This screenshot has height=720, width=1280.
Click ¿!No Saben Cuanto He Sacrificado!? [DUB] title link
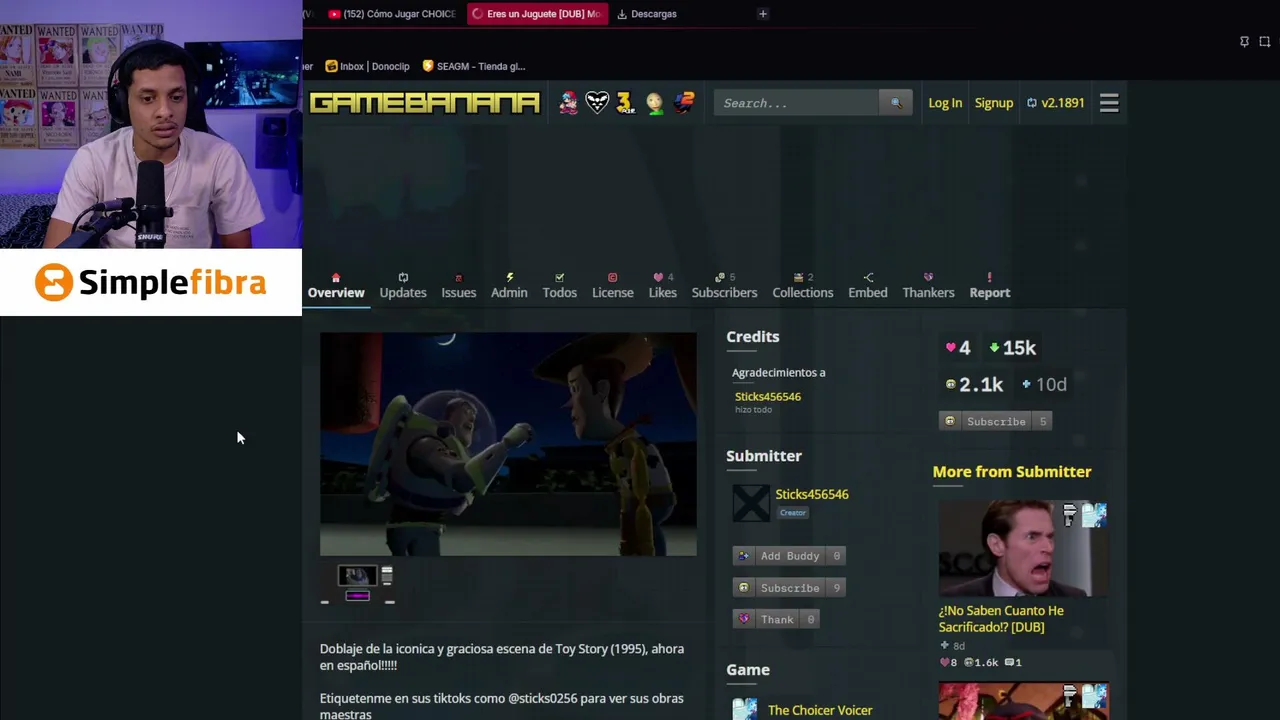1001,619
